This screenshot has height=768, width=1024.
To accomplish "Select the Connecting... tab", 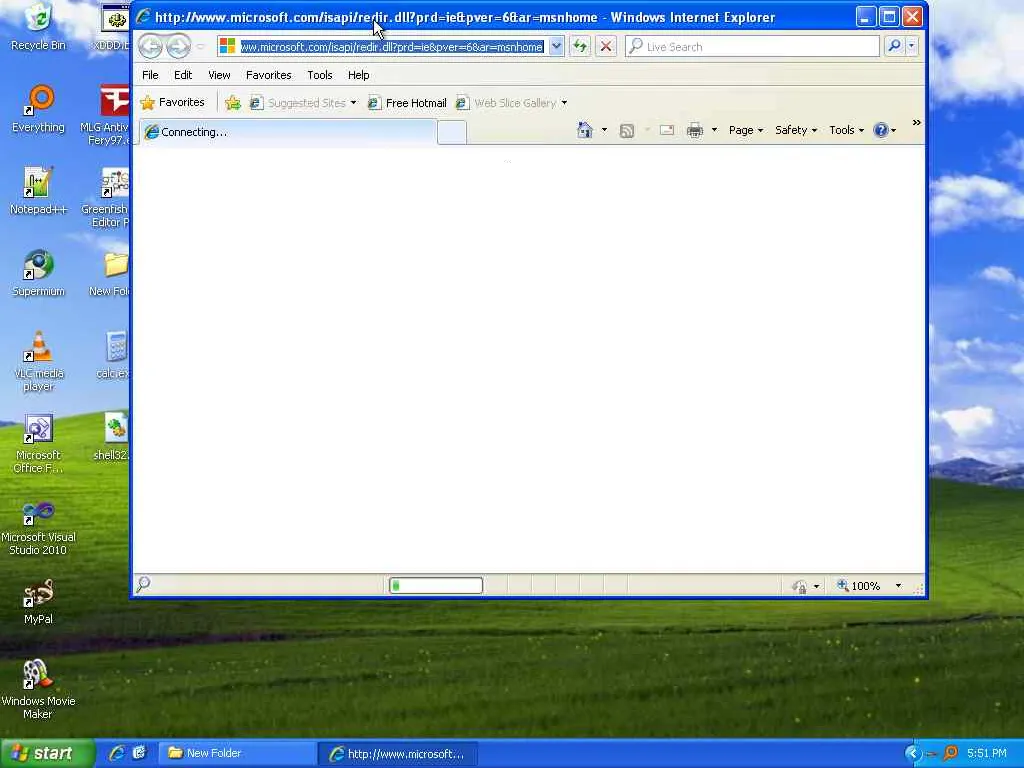I will point(287,132).
